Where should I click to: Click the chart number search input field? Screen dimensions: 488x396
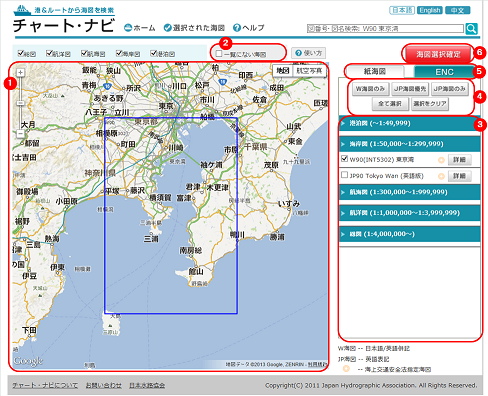coord(385,29)
